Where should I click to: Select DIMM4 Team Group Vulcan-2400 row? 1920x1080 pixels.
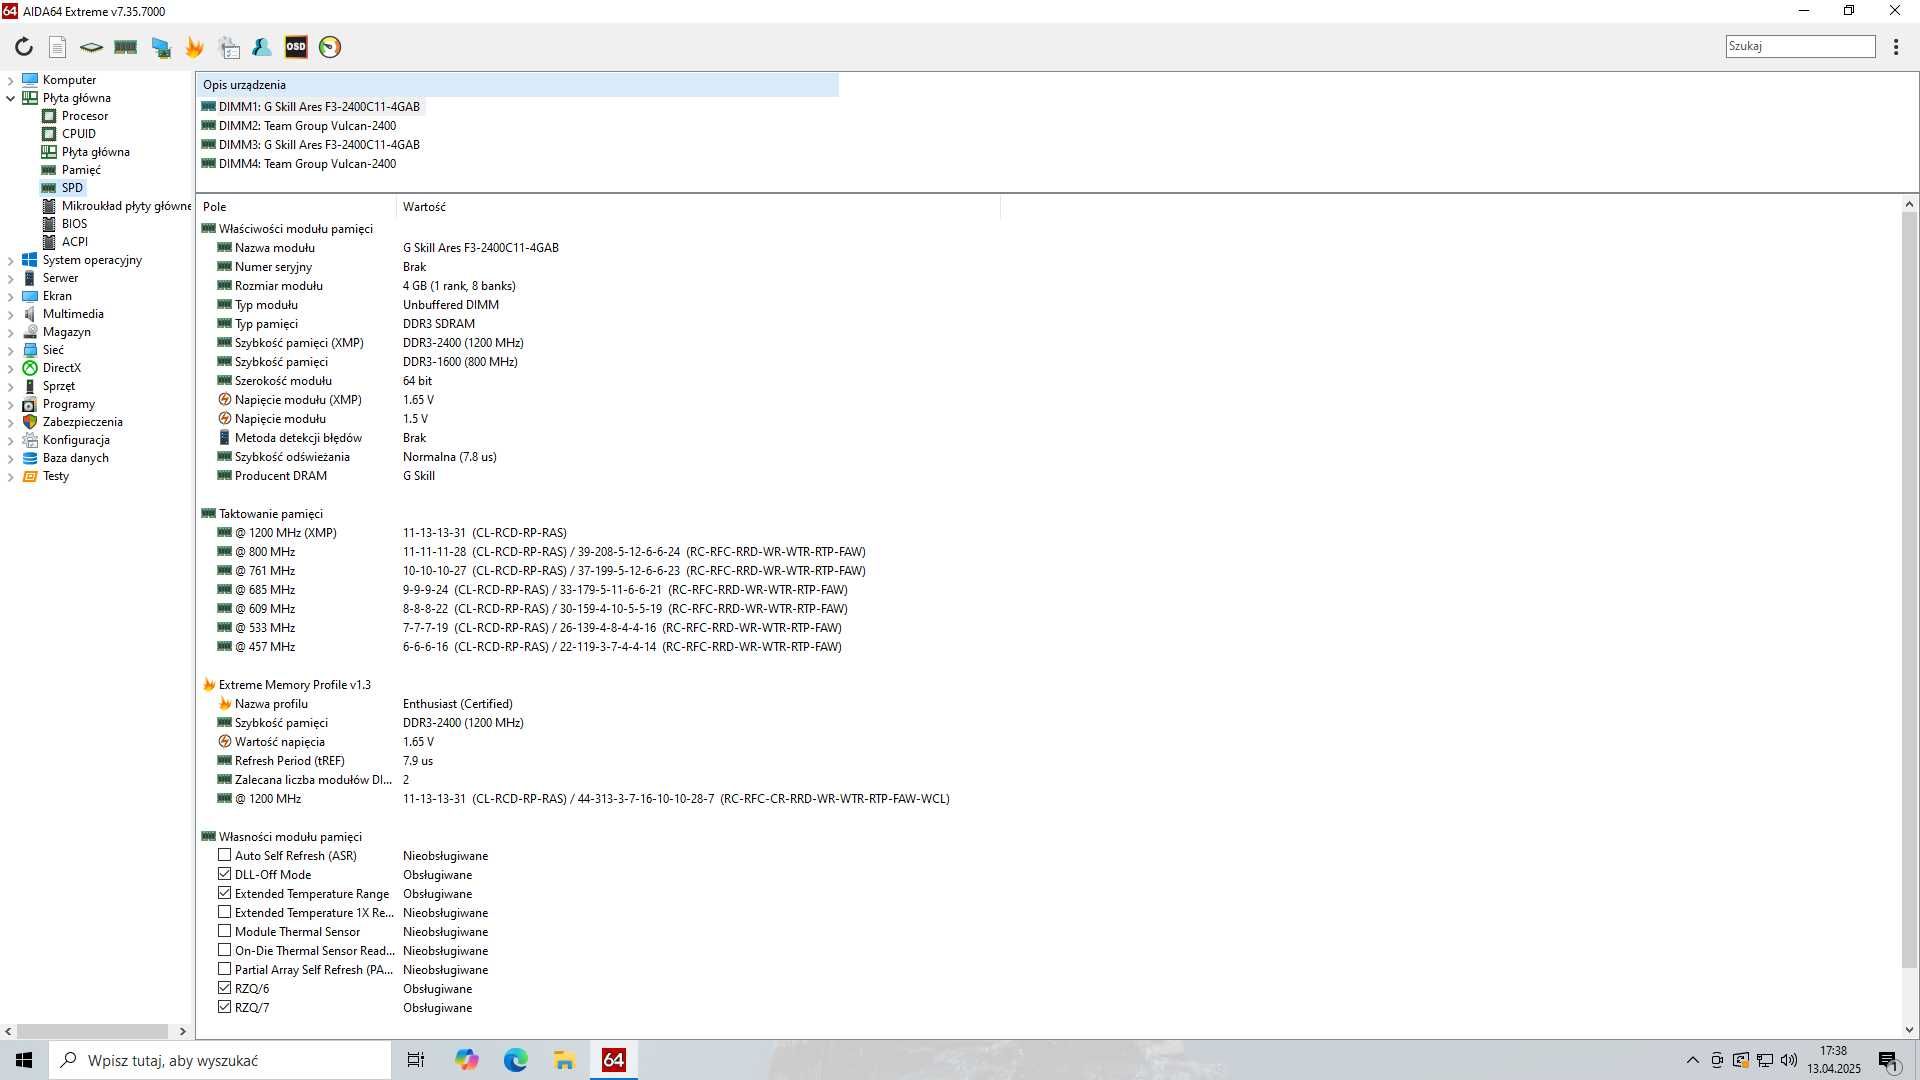click(299, 164)
